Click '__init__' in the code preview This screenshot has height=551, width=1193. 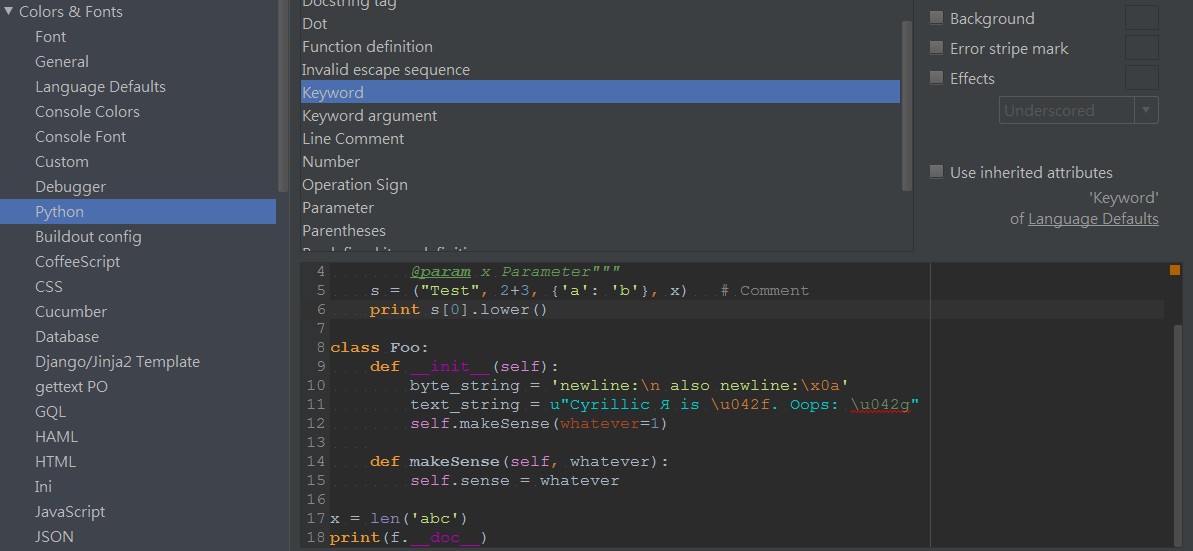450,367
